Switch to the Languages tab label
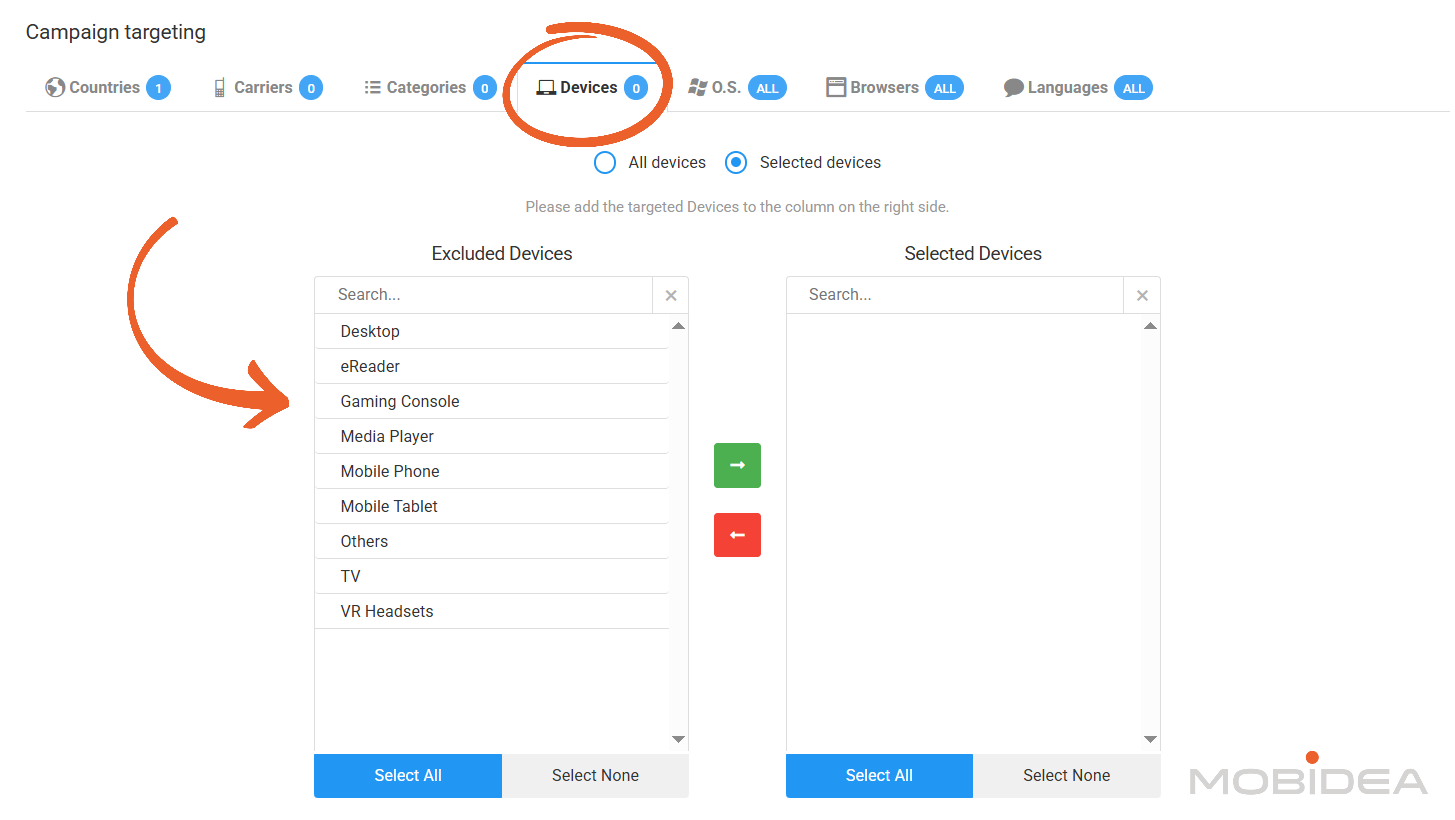1455x820 pixels. [1068, 87]
